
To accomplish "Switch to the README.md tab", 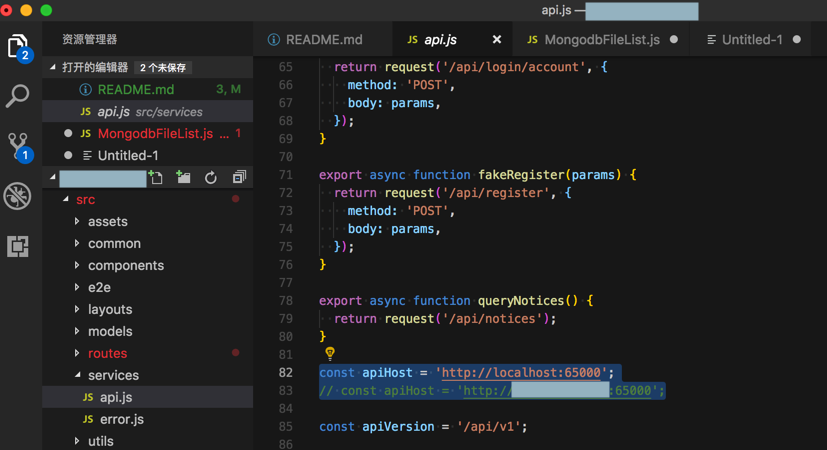I will (x=323, y=40).
